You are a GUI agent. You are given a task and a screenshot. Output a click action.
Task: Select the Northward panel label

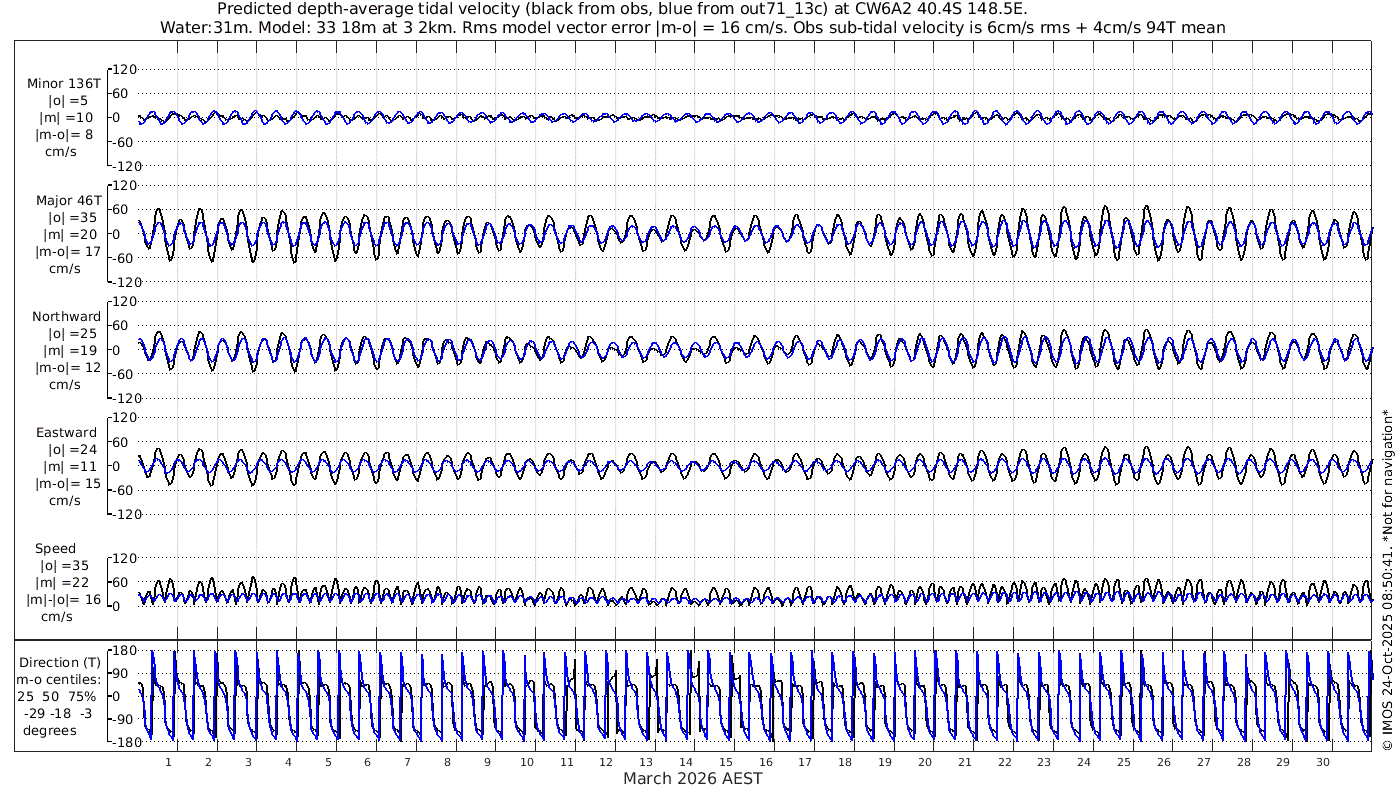(x=66, y=317)
